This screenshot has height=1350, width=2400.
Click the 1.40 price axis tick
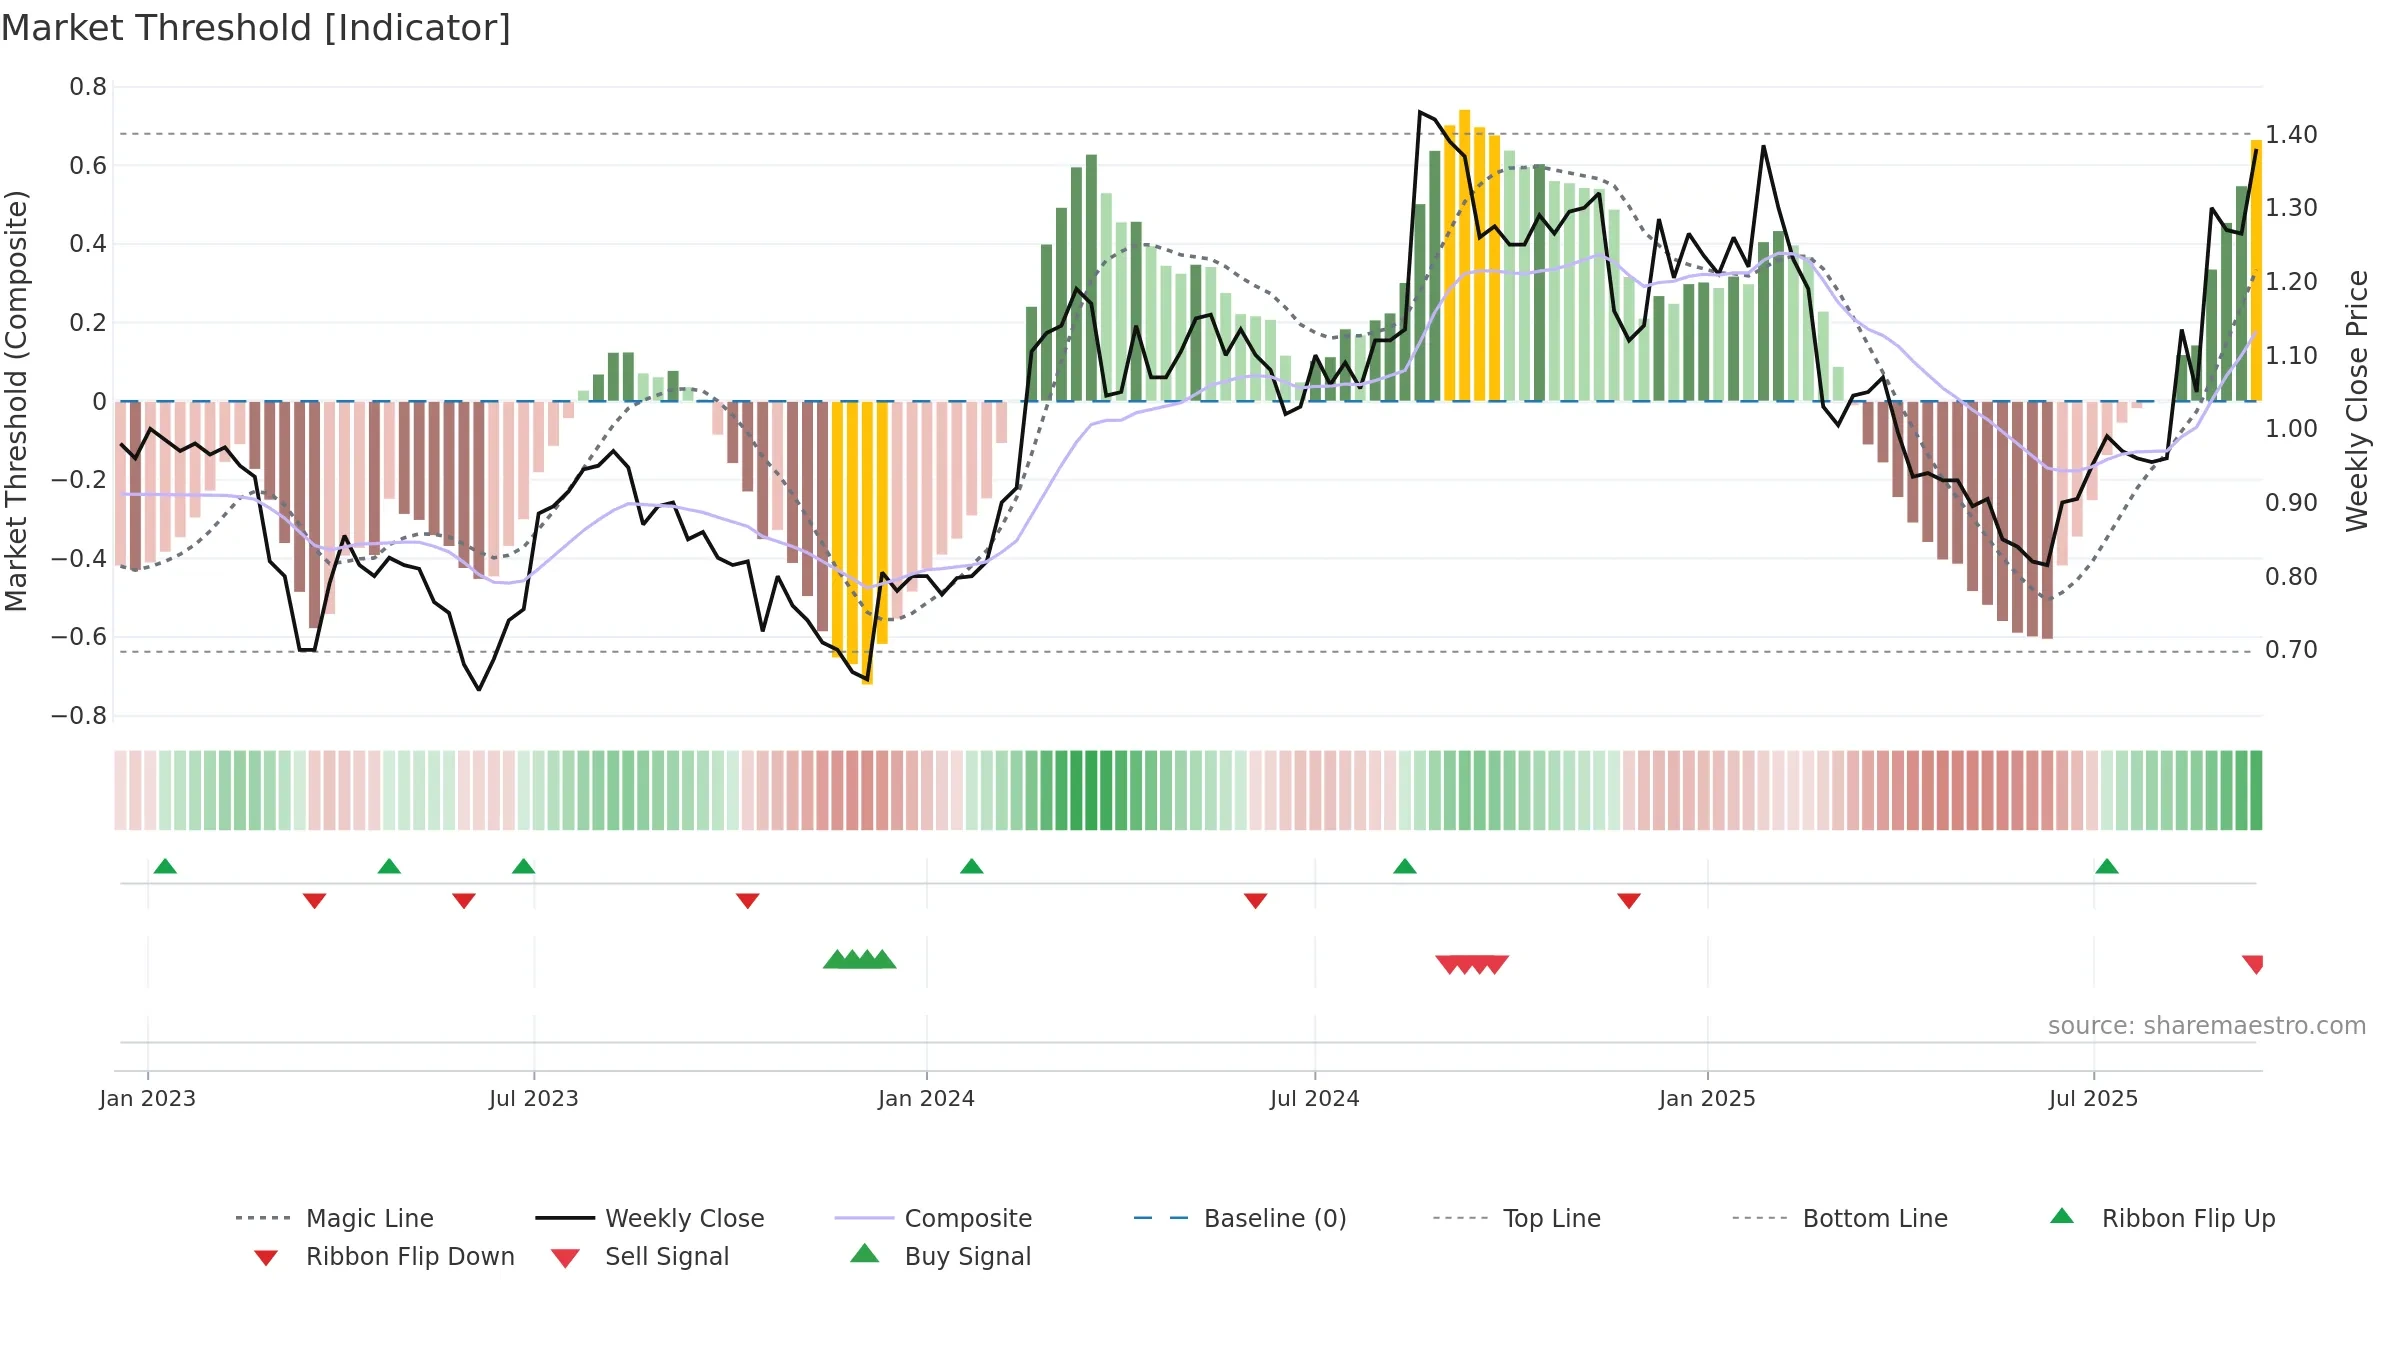[x=2291, y=134]
